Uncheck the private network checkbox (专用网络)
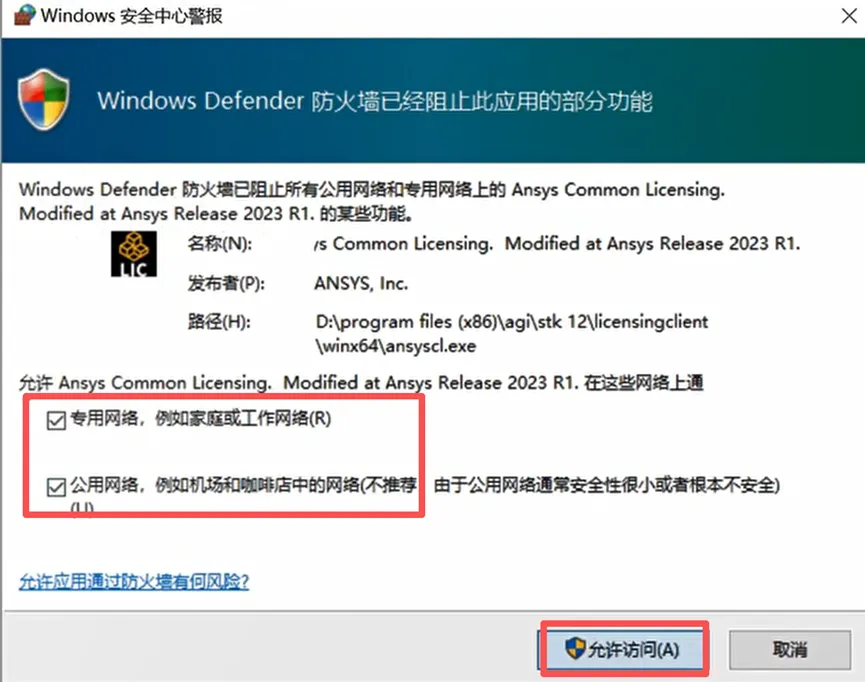The height and width of the screenshot is (682, 865). [x=56, y=420]
